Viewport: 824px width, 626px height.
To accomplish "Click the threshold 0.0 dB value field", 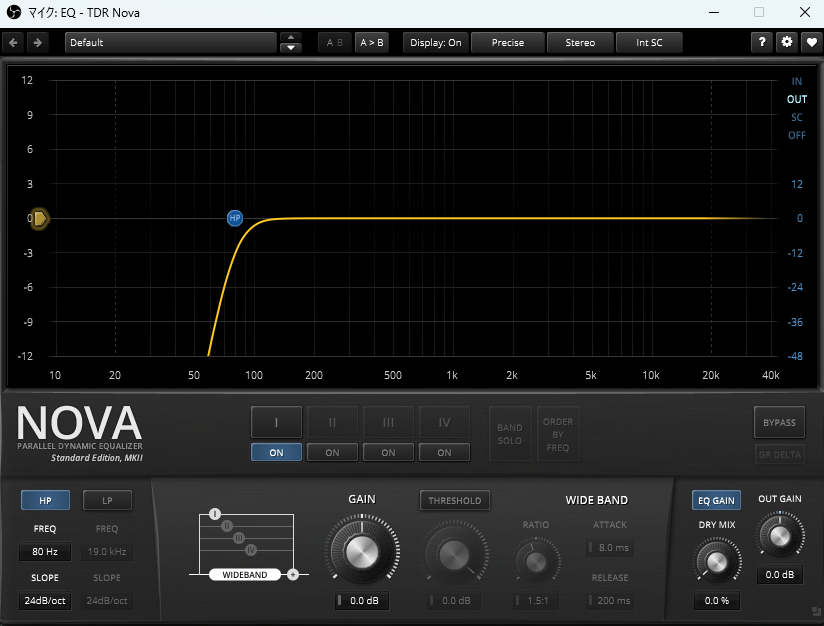I will [454, 600].
